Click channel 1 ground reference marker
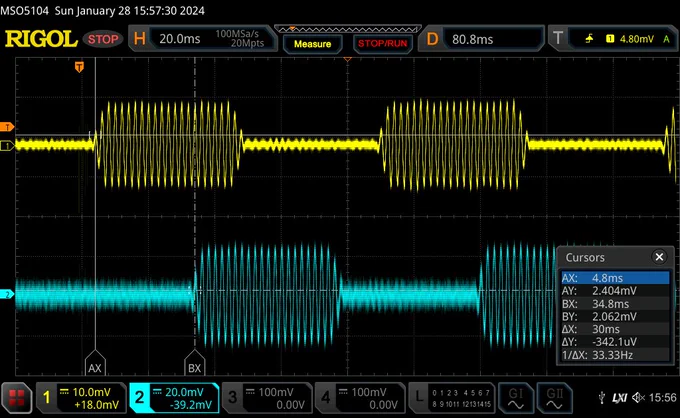The image size is (680, 418). [7, 146]
